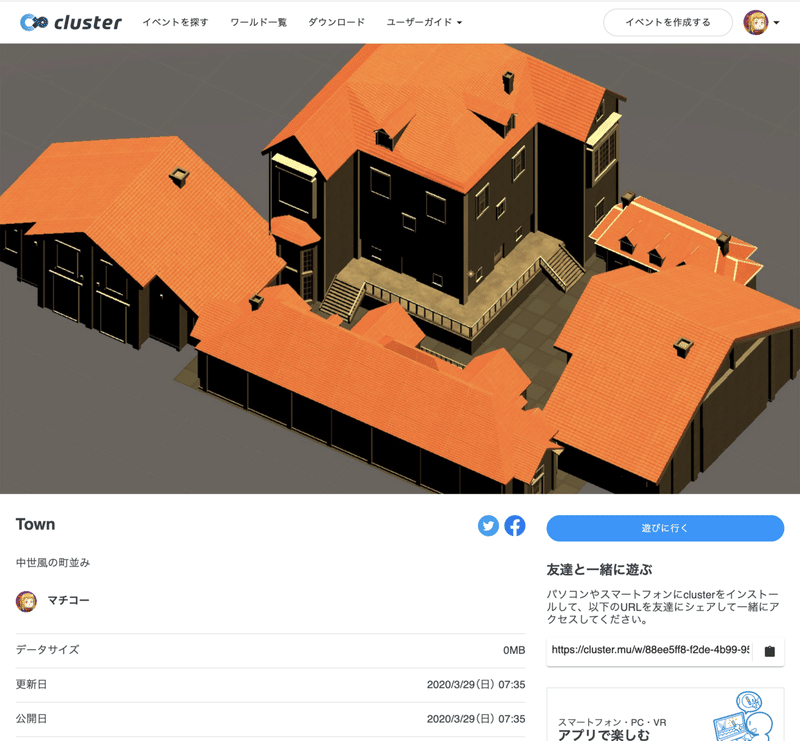Viewport: 800px width, 741px height.
Task: Select 更新日 date value 2020/3/29(日) 07:35
Action: [x=476, y=684]
